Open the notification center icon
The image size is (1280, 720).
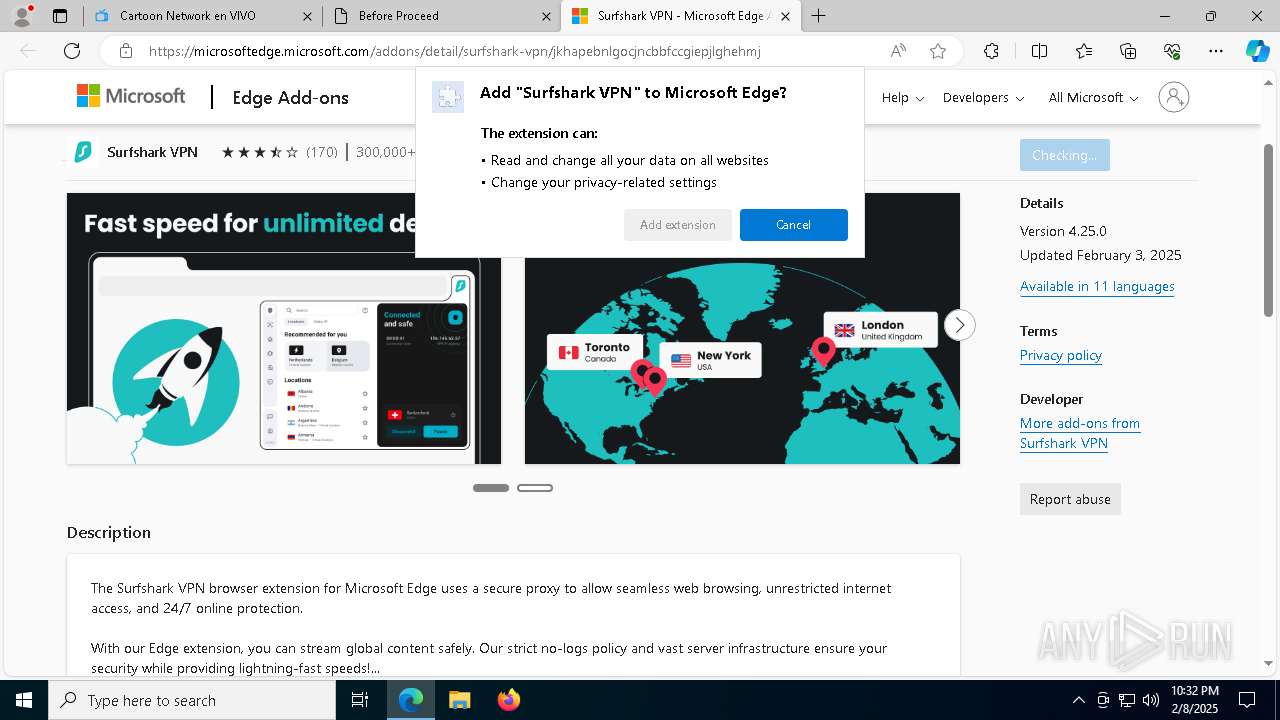(1247, 700)
